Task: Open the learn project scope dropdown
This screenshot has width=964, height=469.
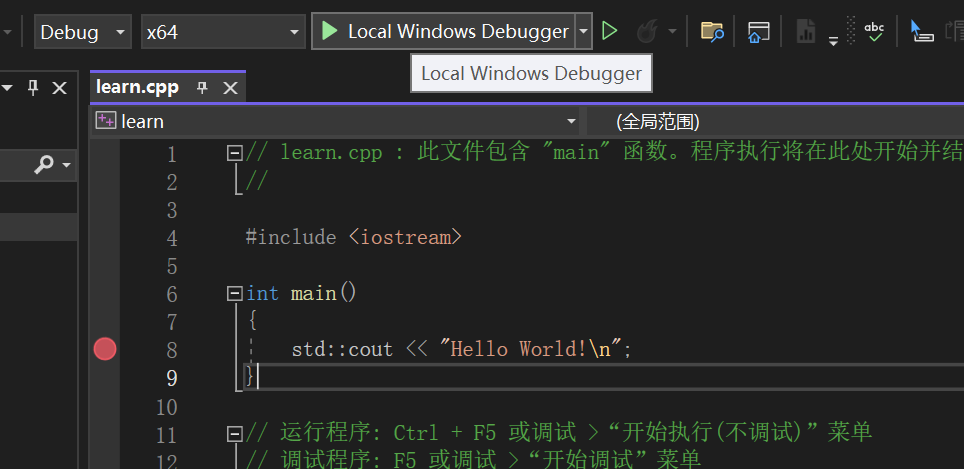Action: click(x=336, y=121)
